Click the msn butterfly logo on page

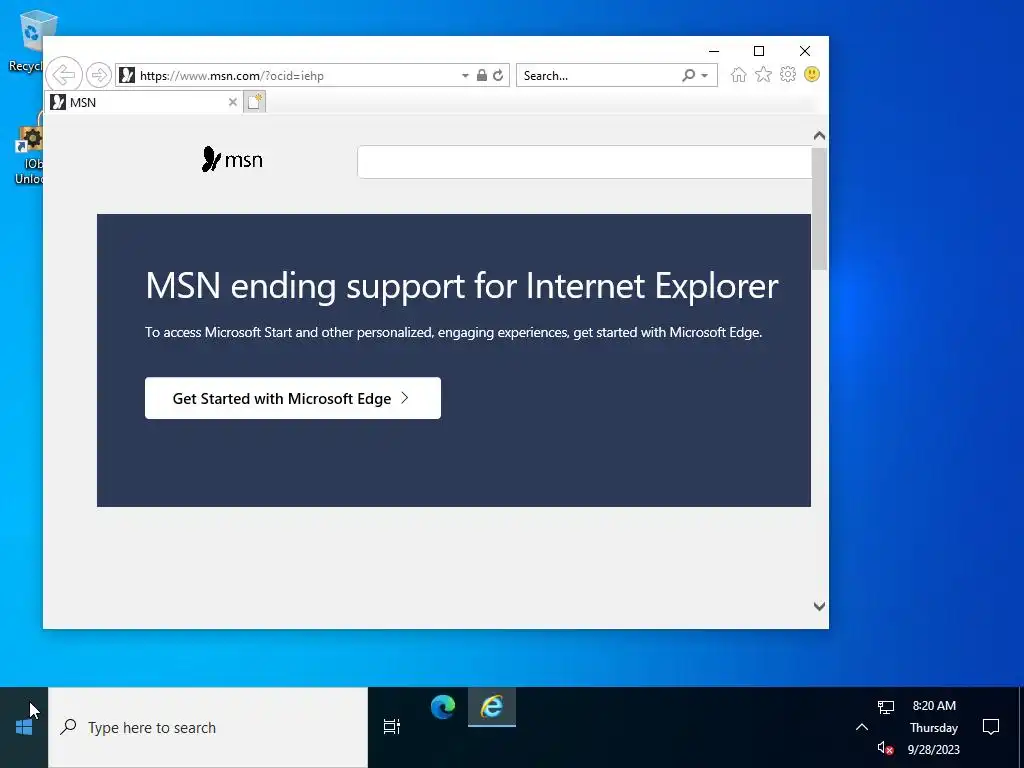pos(232,159)
